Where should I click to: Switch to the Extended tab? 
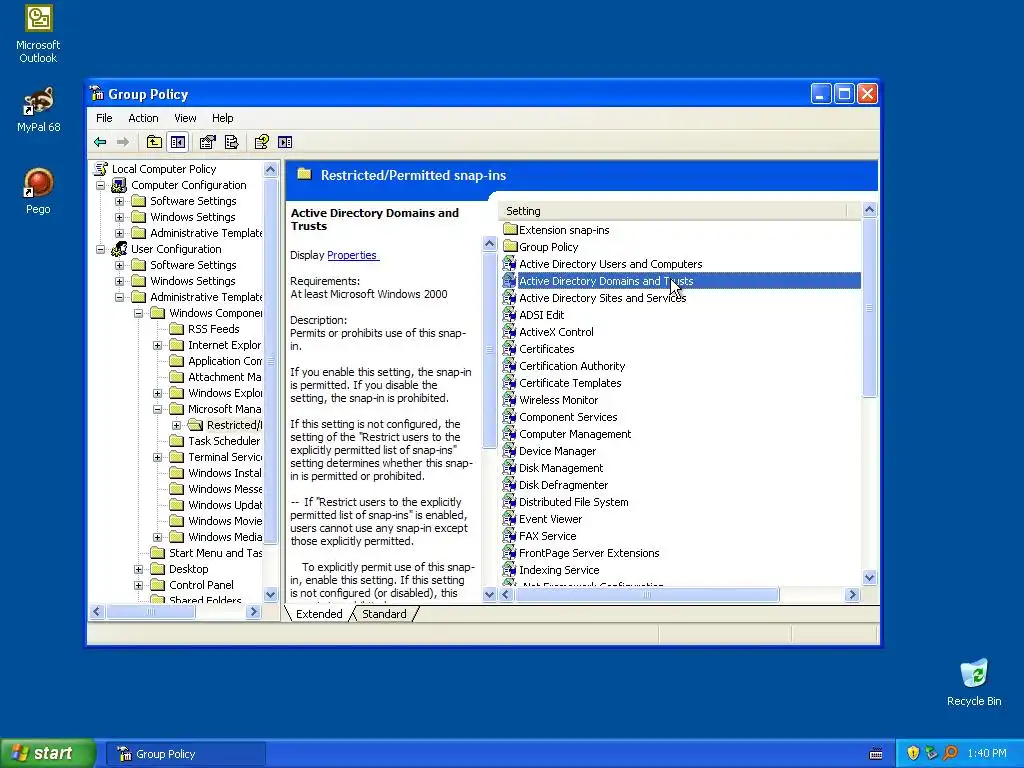click(x=319, y=614)
